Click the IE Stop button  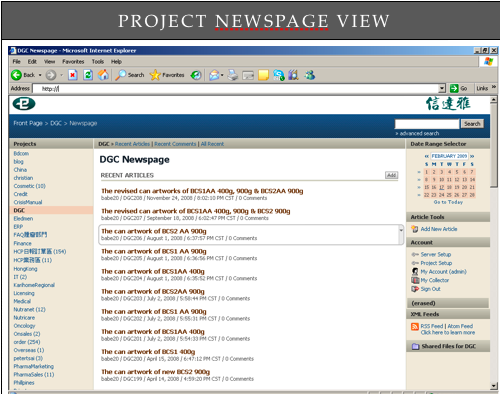tap(73, 75)
